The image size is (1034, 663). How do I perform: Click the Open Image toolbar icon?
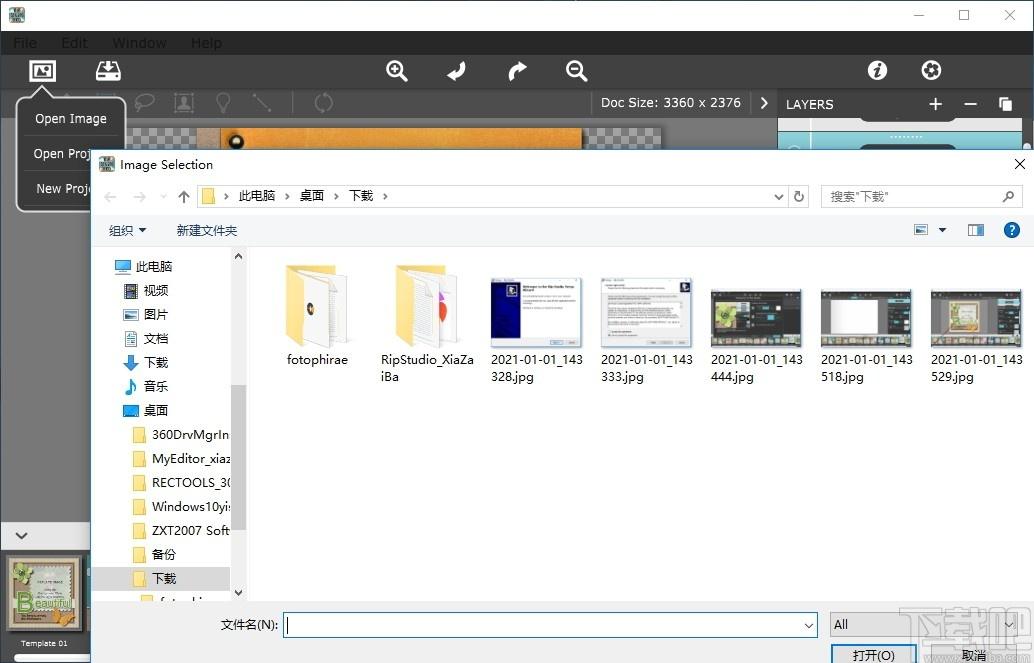click(x=42, y=71)
